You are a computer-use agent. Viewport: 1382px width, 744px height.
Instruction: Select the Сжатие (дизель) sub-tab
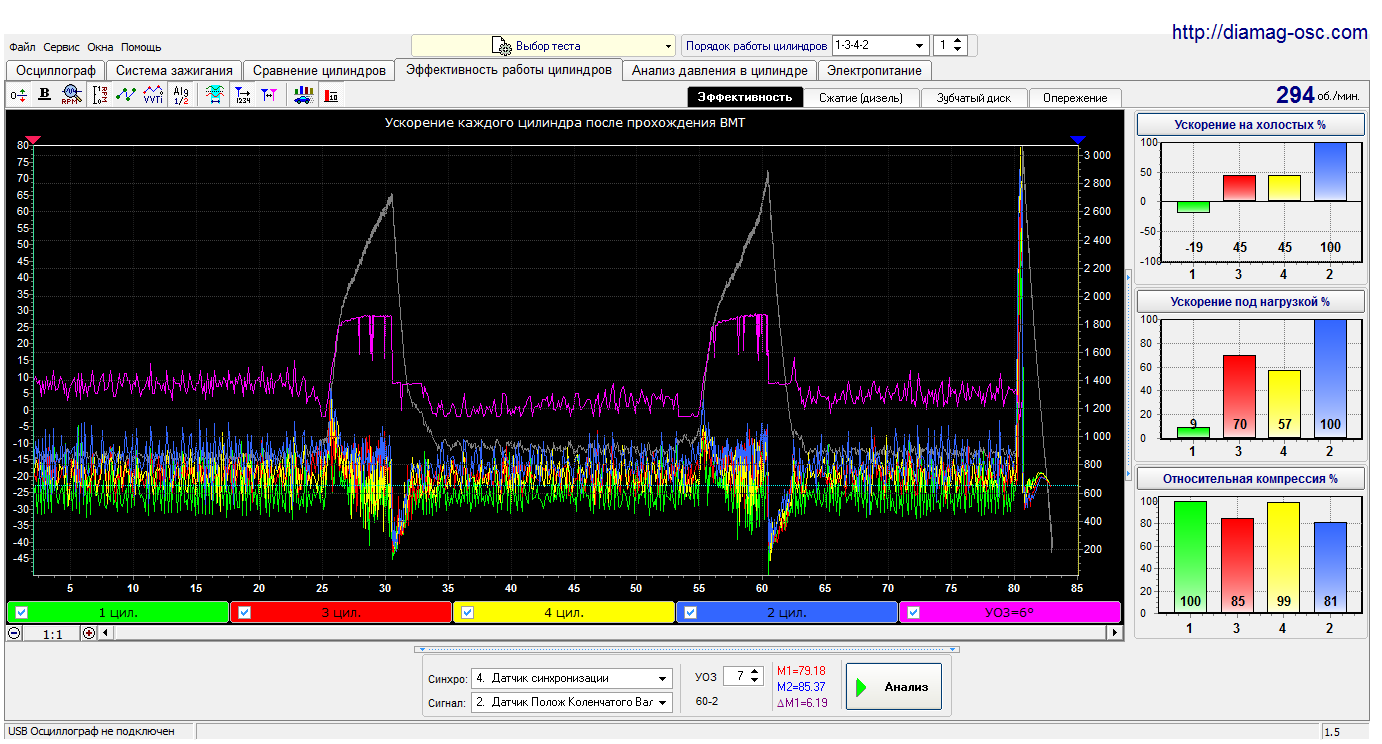coord(861,98)
